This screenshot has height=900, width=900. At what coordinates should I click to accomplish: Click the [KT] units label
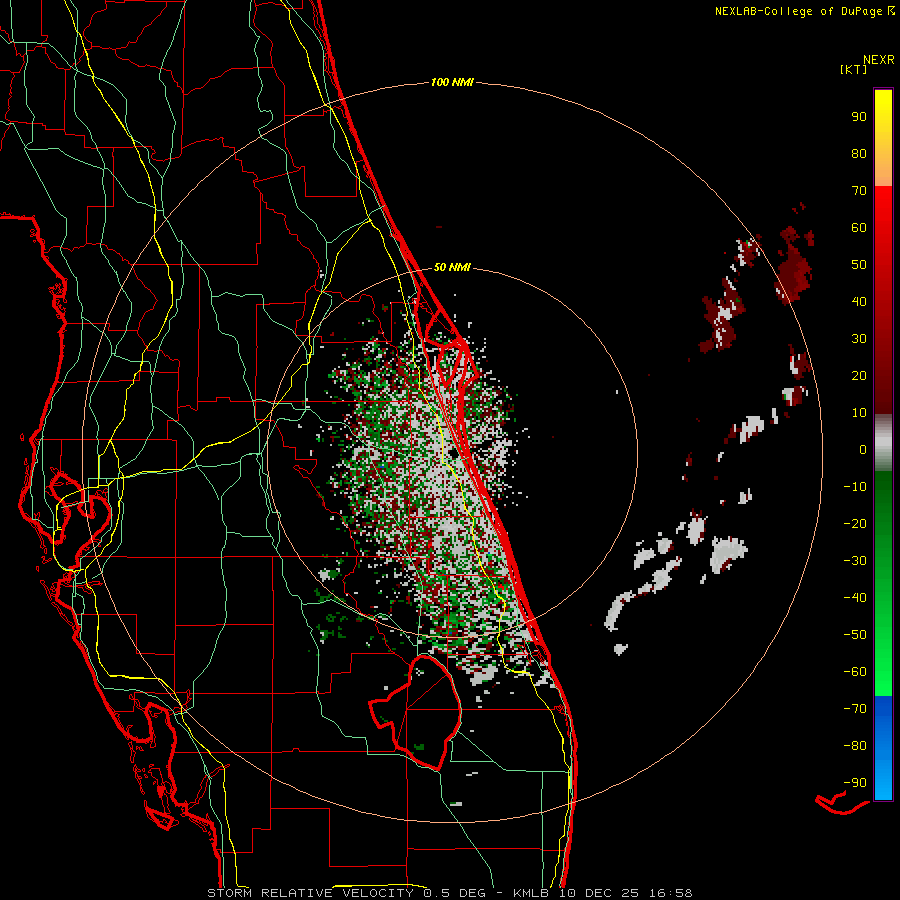[853, 69]
